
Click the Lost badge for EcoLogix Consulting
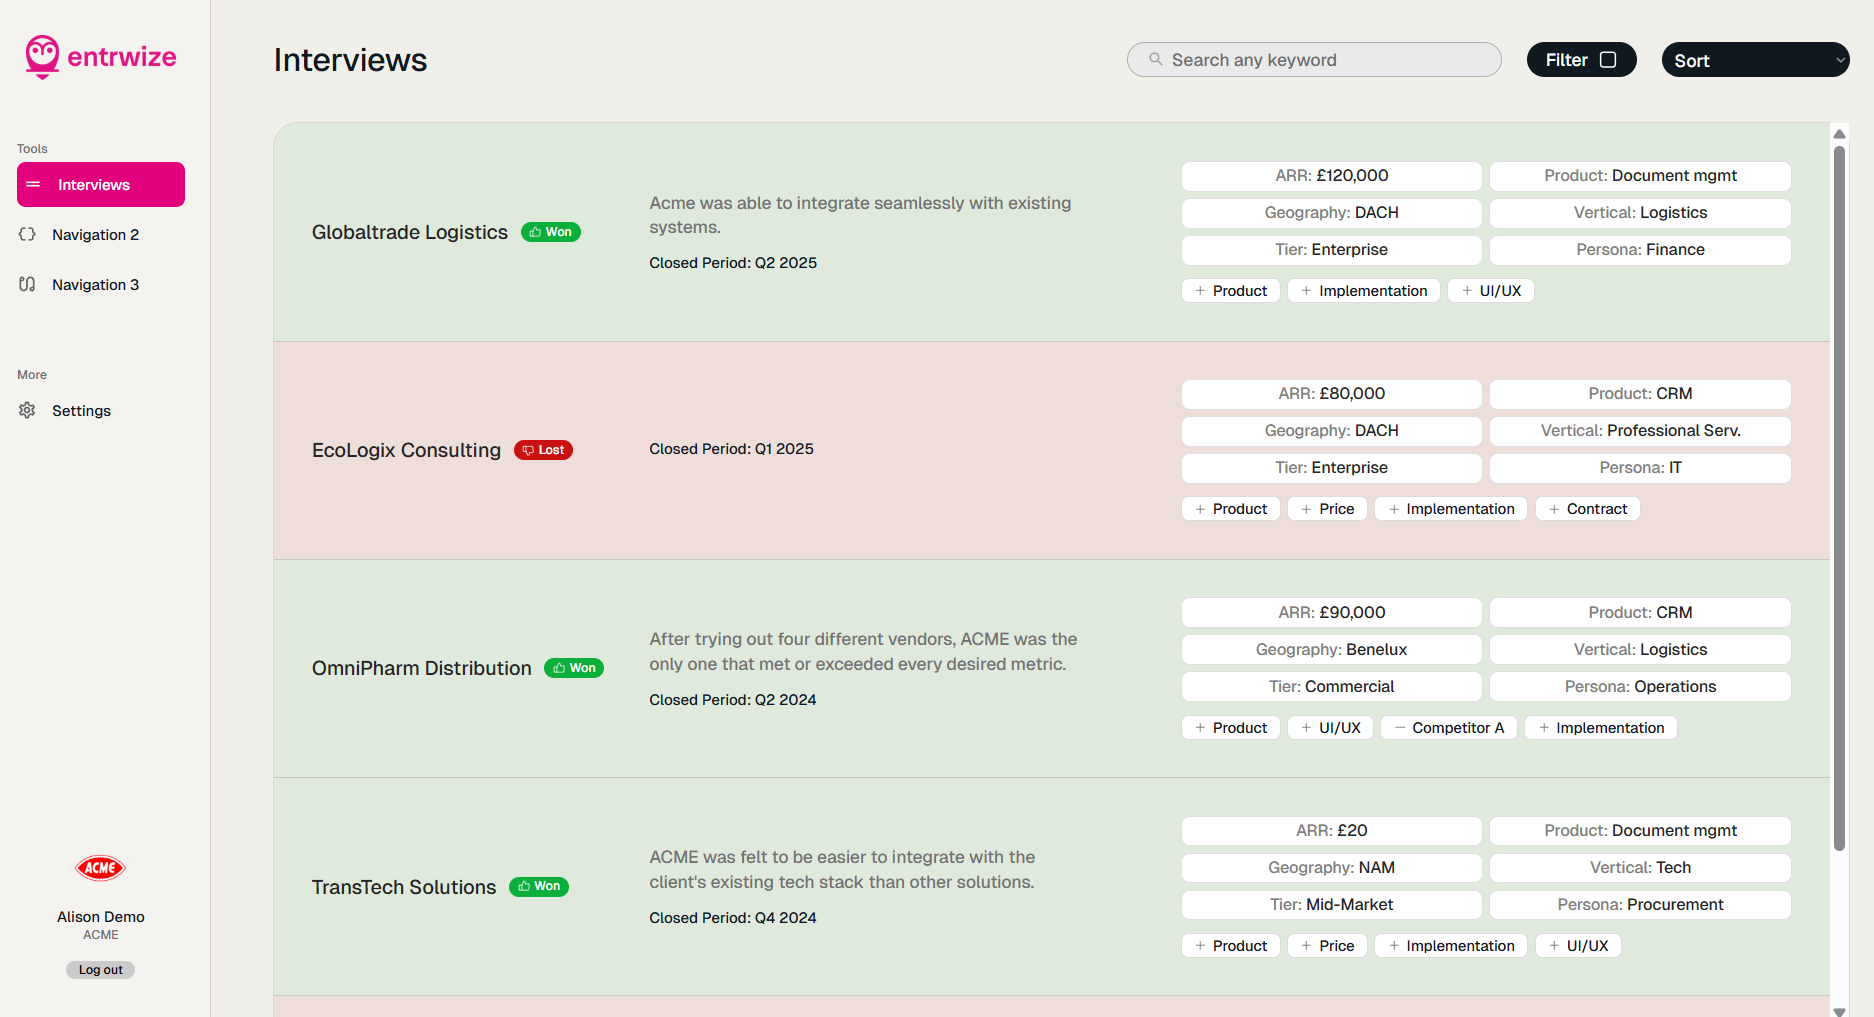543,450
